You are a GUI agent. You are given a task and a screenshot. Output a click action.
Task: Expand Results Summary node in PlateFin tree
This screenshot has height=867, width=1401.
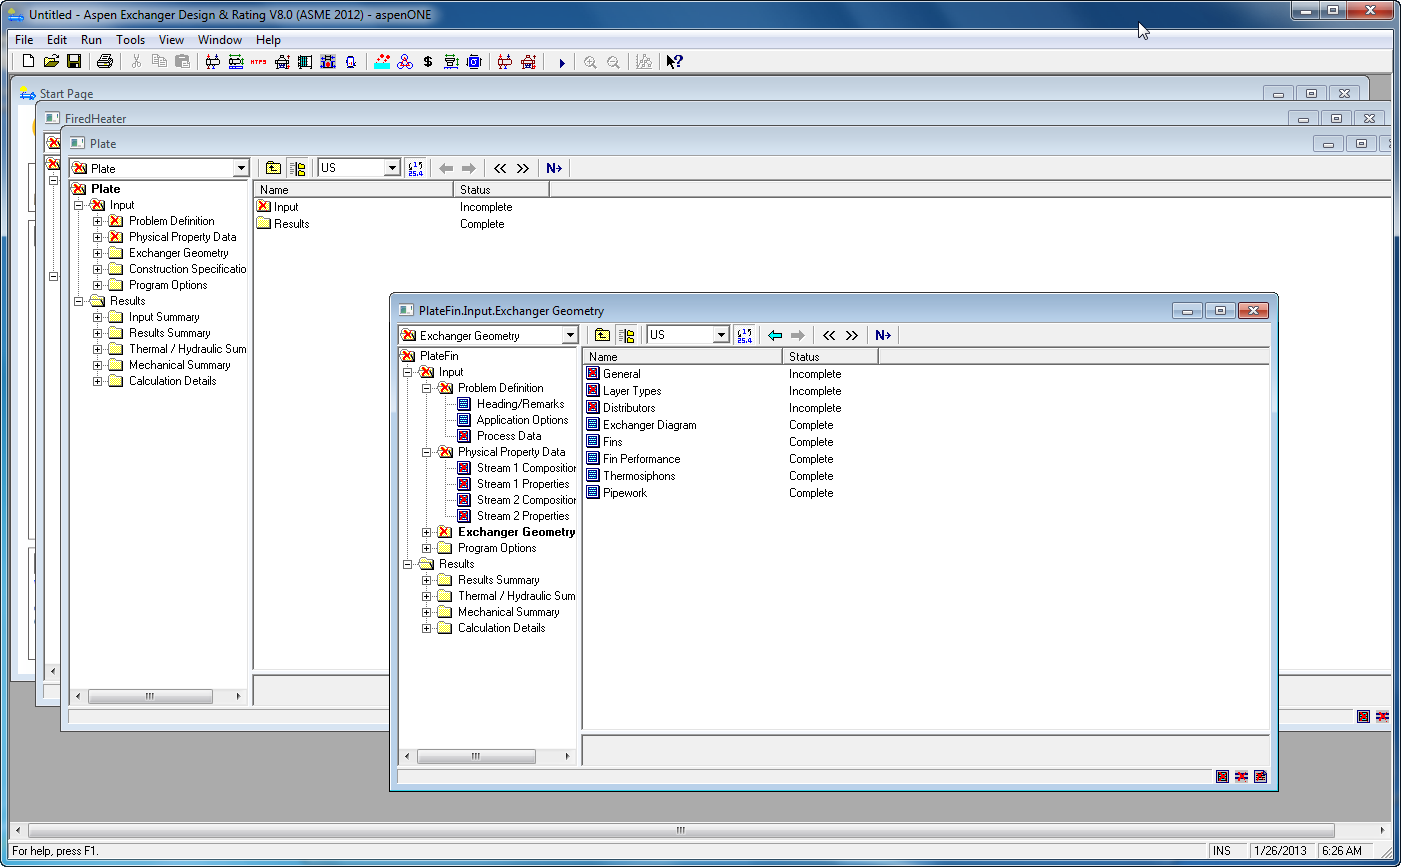click(427, 580)
